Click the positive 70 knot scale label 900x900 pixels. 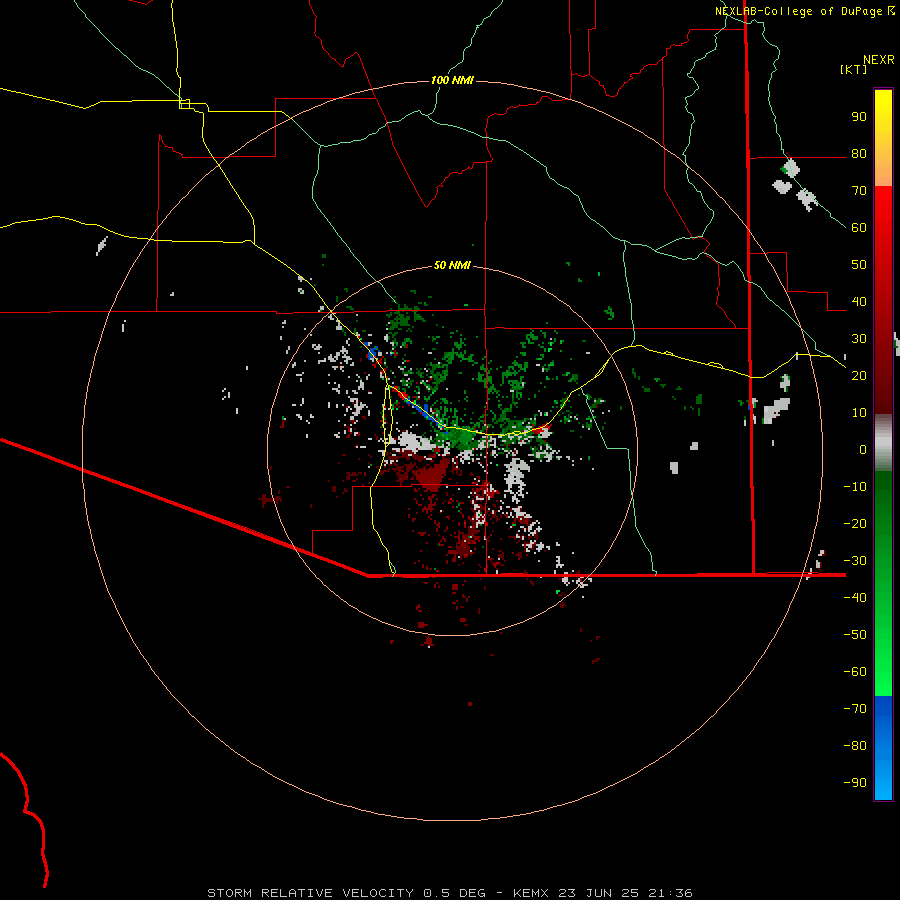pos(859,191)
